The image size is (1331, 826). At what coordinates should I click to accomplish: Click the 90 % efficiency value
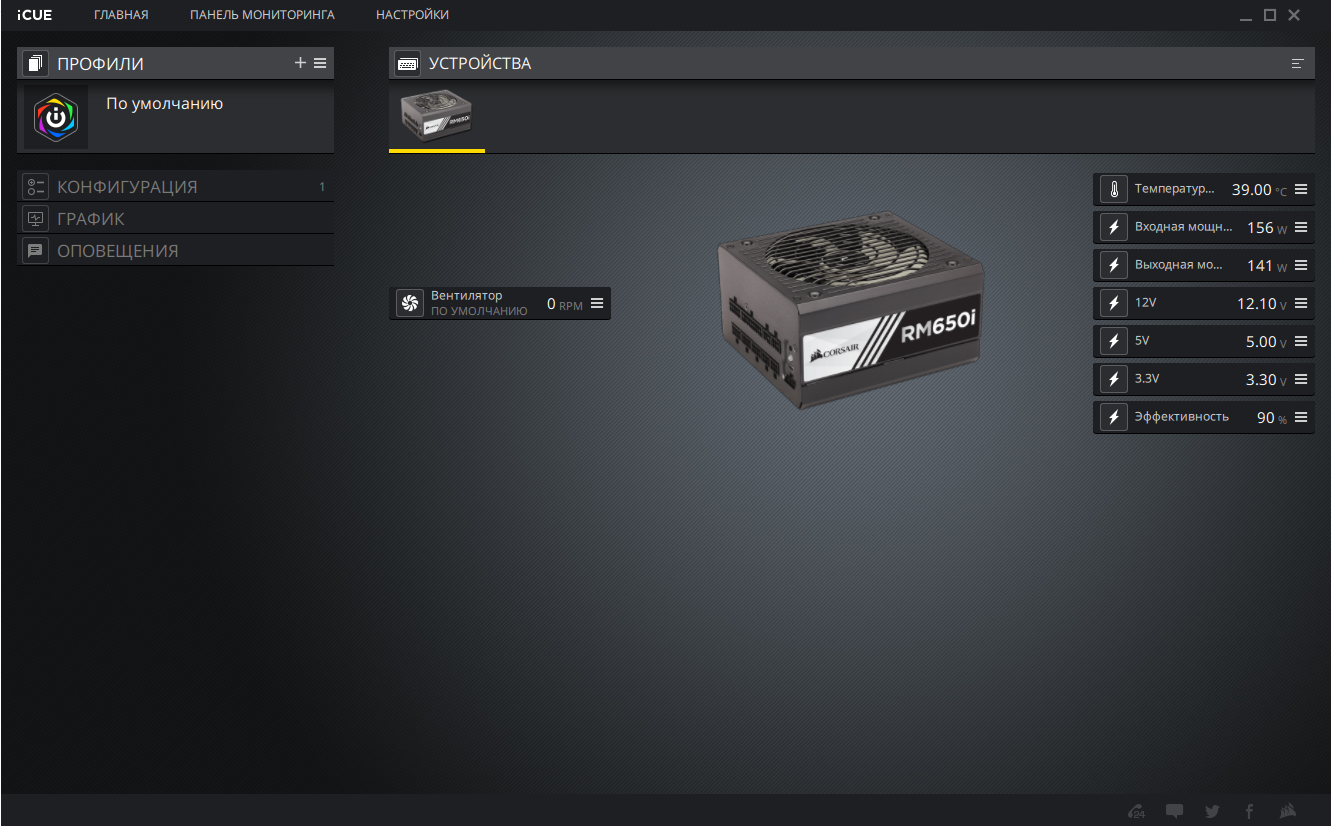click(x=1272, y=418)
